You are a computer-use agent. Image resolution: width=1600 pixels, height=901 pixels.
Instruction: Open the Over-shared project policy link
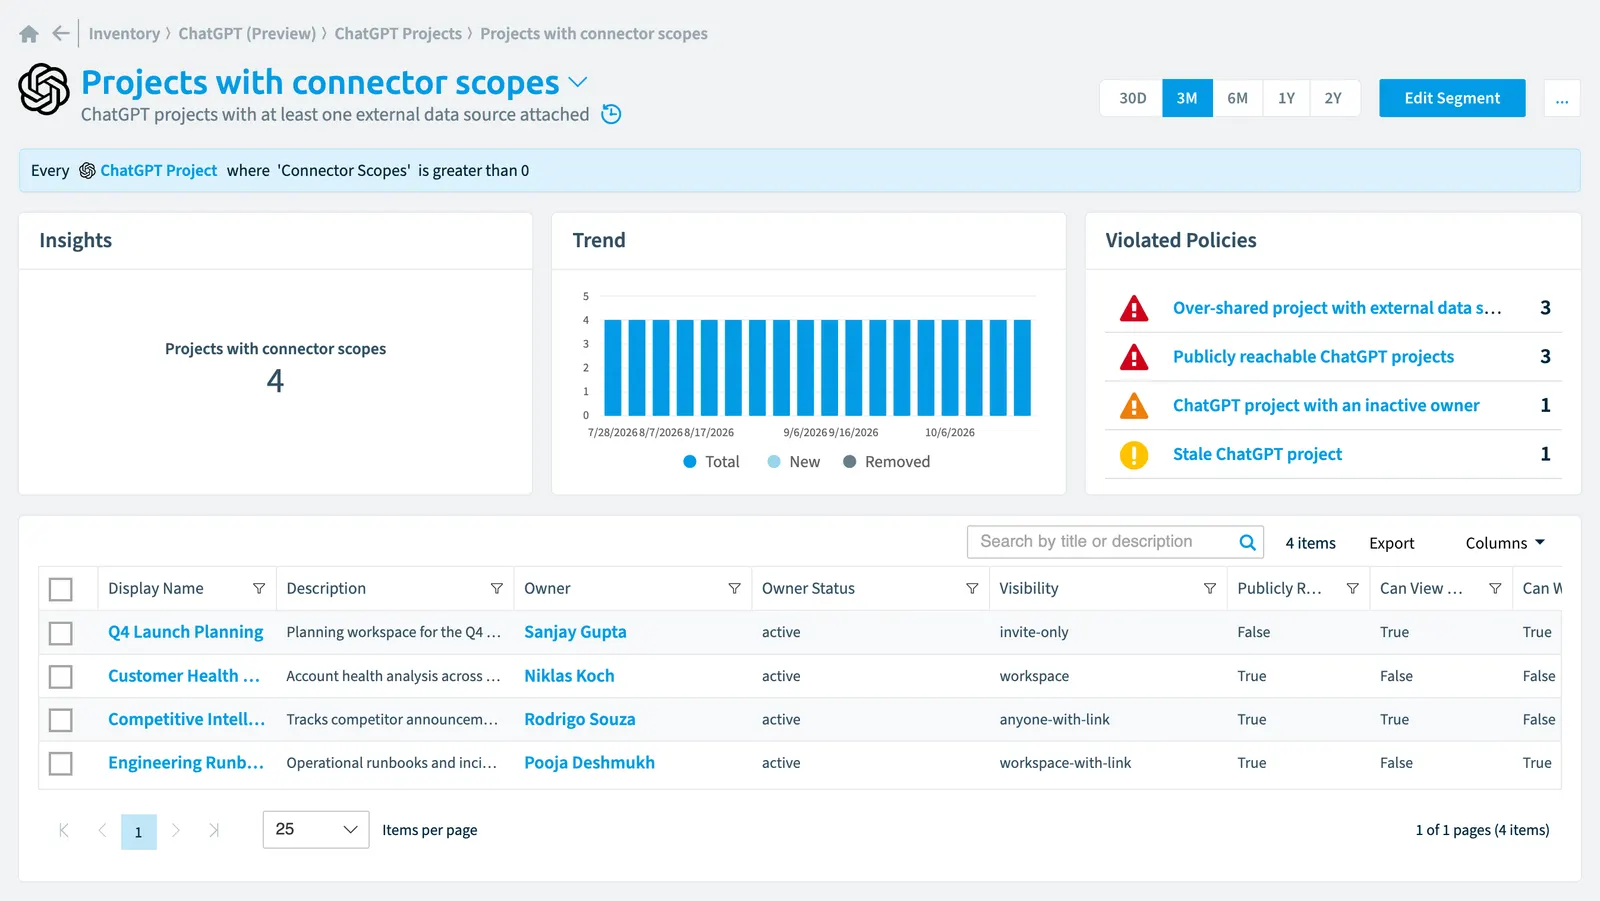[1337, 308]
